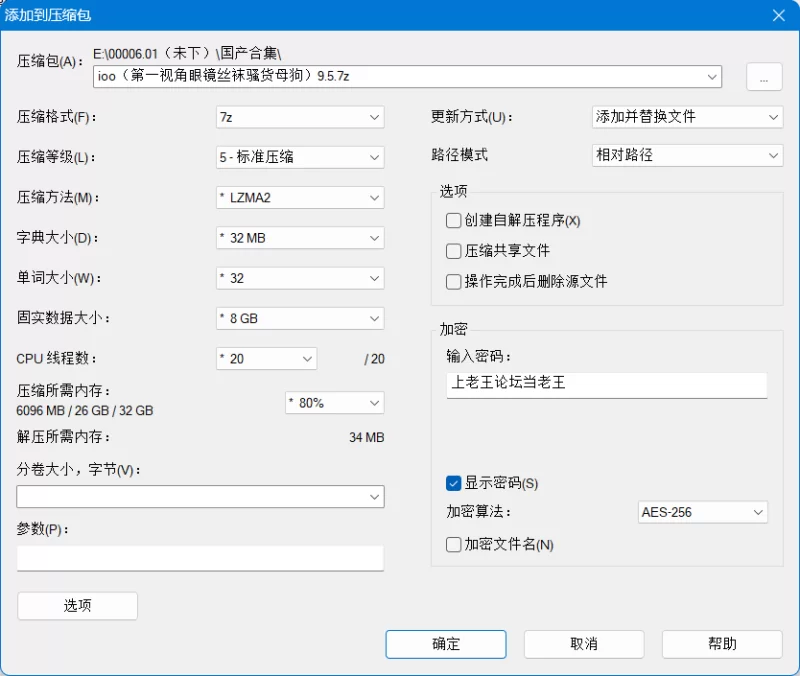Open 帮助 for this dialog

coord(722,644)
